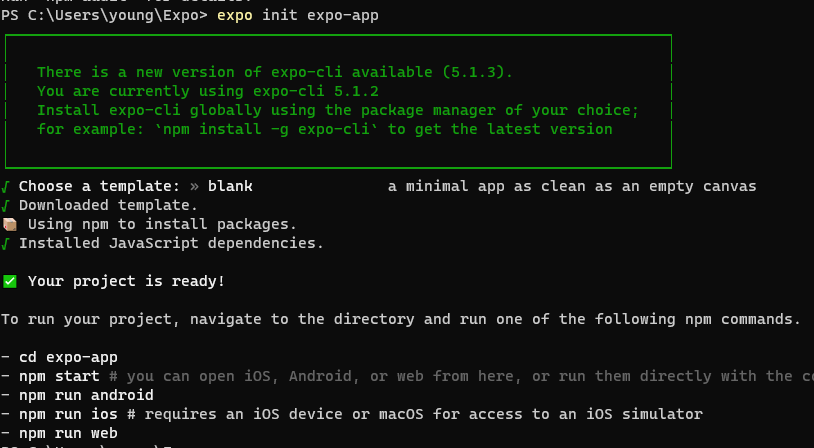This screenshot has width=814, height=448.
Task: Click 'Install expo-cli globally using the package manager' line
Action: tap(337, 111)
